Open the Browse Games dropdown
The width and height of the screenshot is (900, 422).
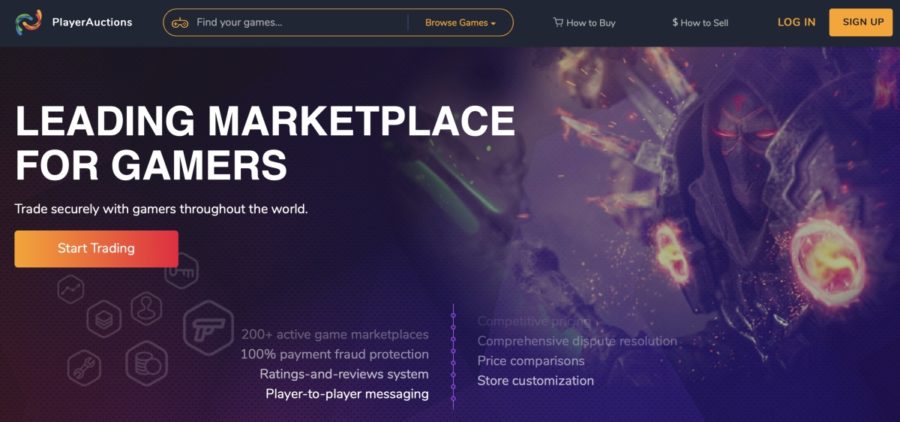tap(460, 22)
